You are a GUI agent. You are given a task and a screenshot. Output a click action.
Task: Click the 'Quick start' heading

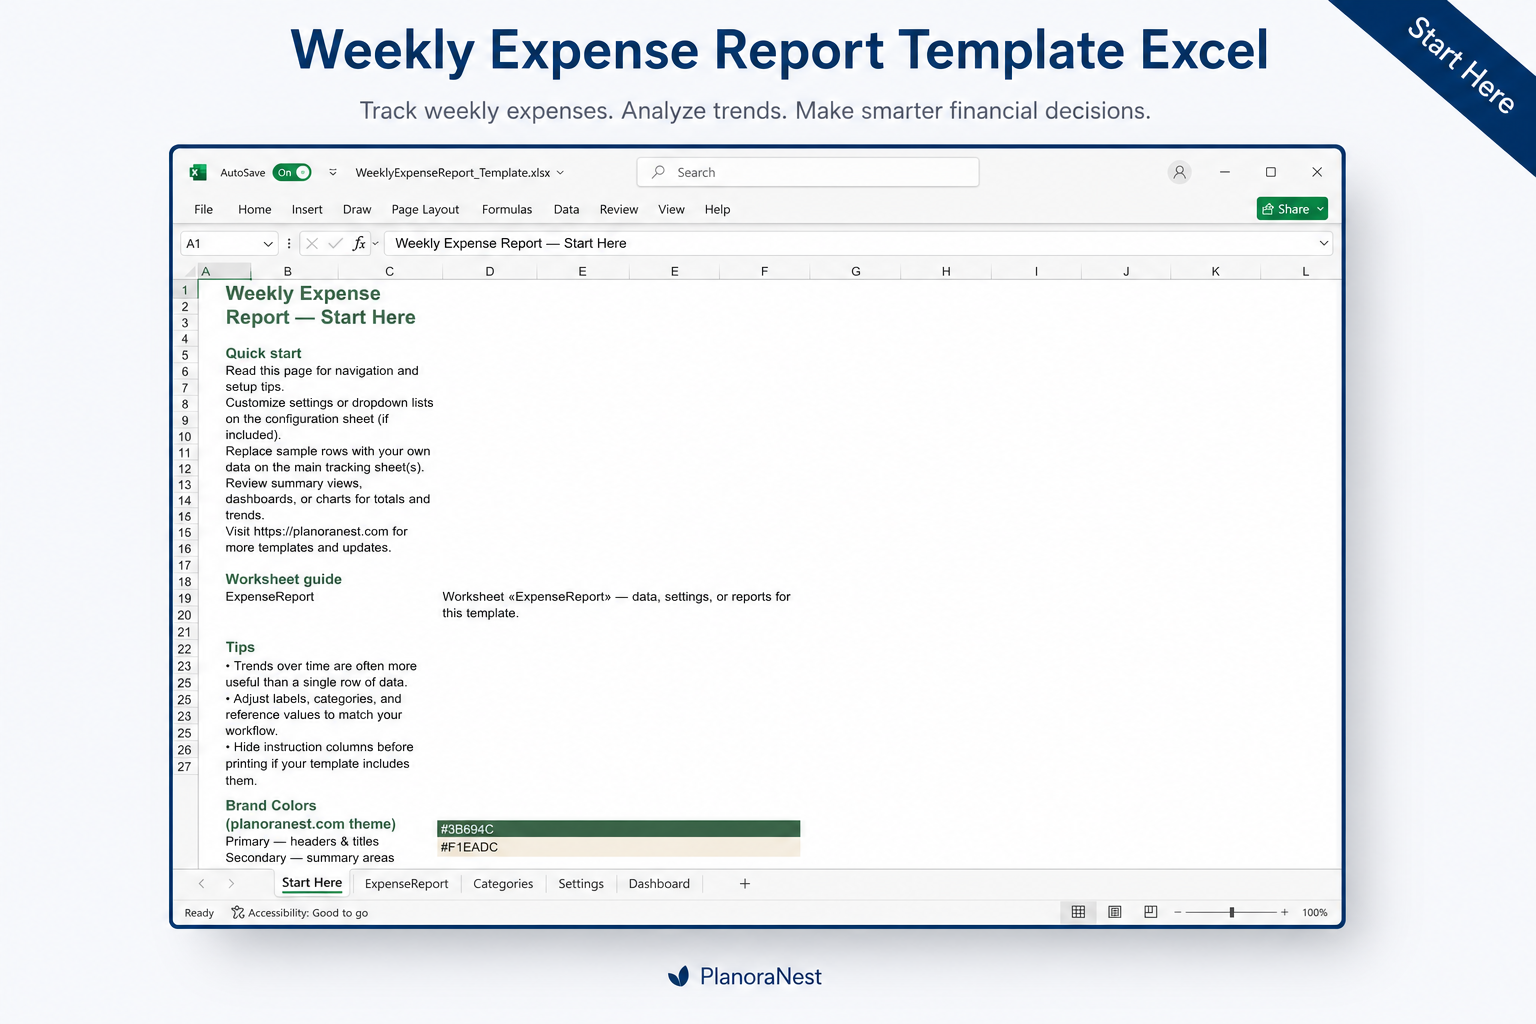tap(263, 353)
